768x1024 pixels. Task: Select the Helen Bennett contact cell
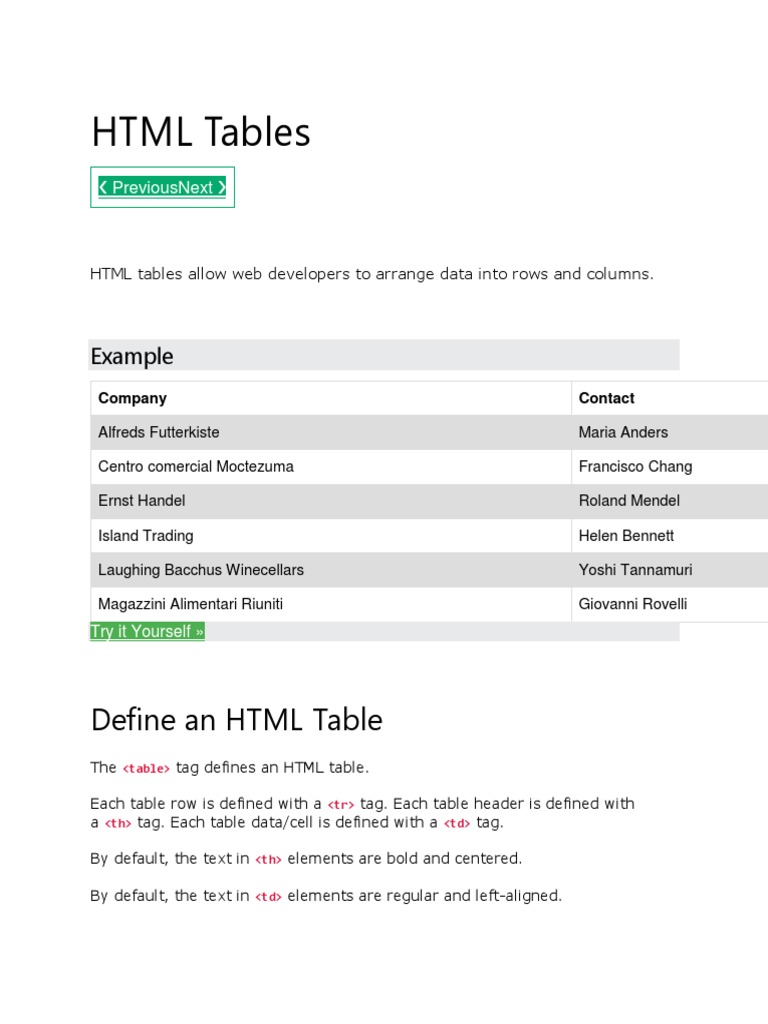pos(626,535)
